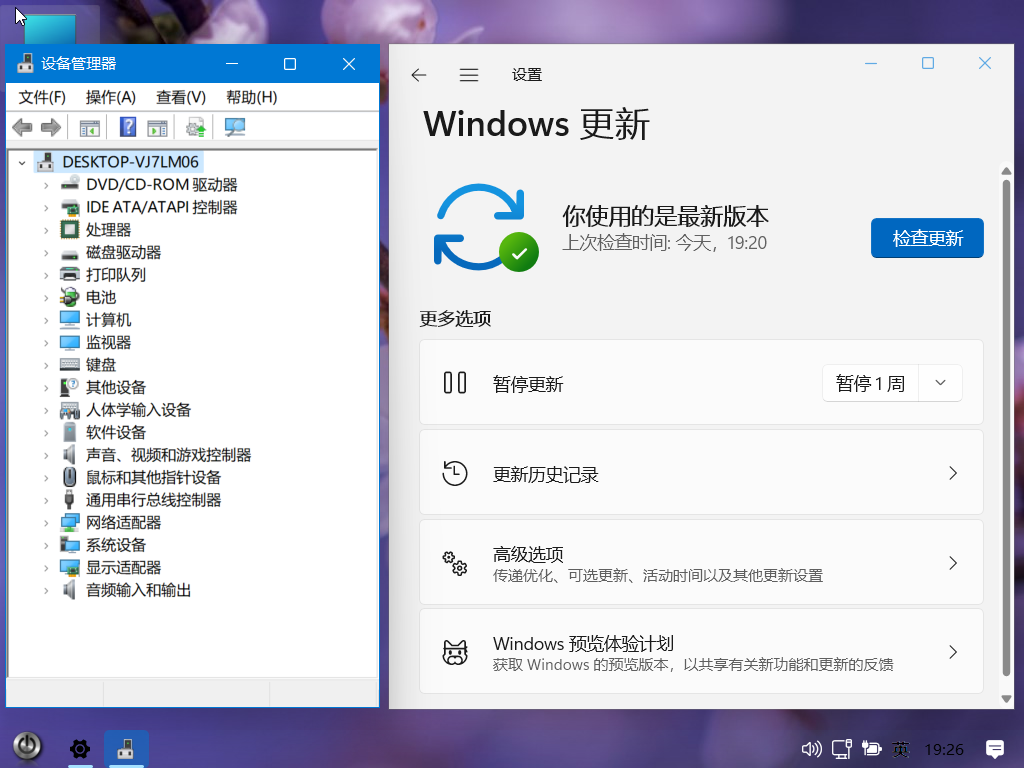Click the keyboard category icon
Viewport: 1024px width, 768px height.
[70, 364]
